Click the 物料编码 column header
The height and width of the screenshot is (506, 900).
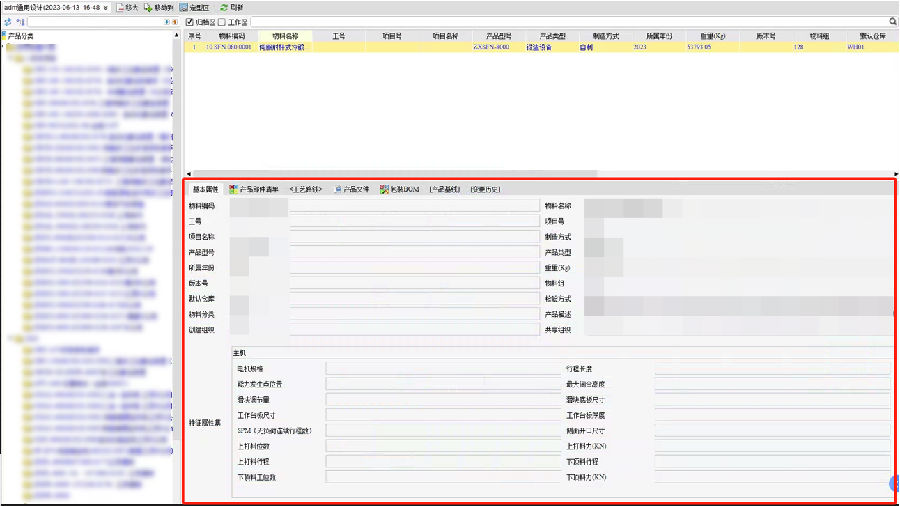232,36
